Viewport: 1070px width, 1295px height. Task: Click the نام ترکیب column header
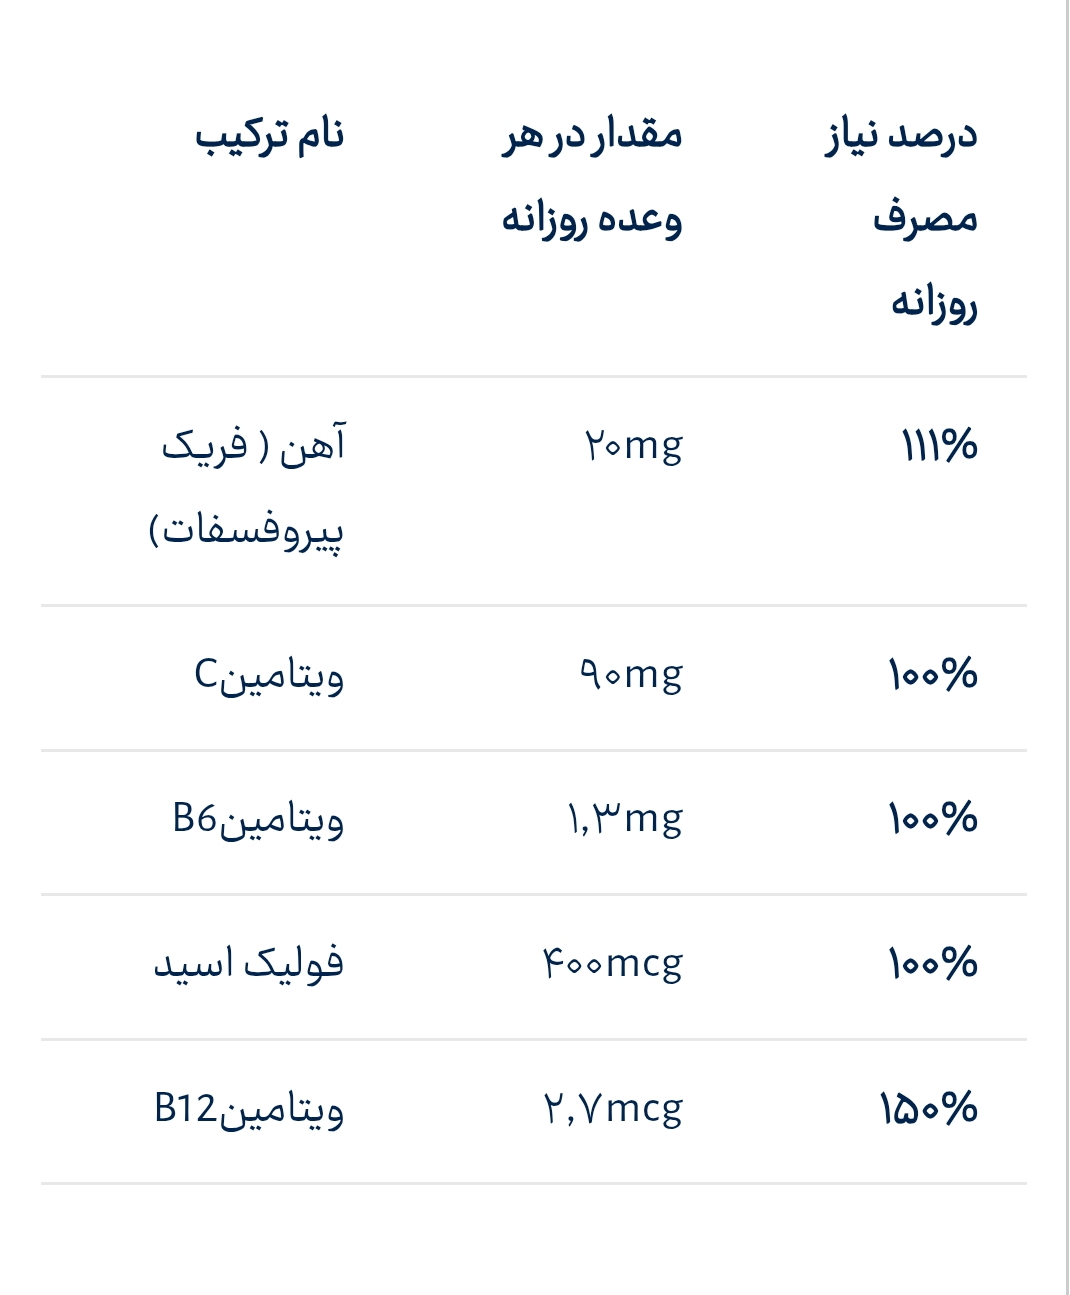270,134
